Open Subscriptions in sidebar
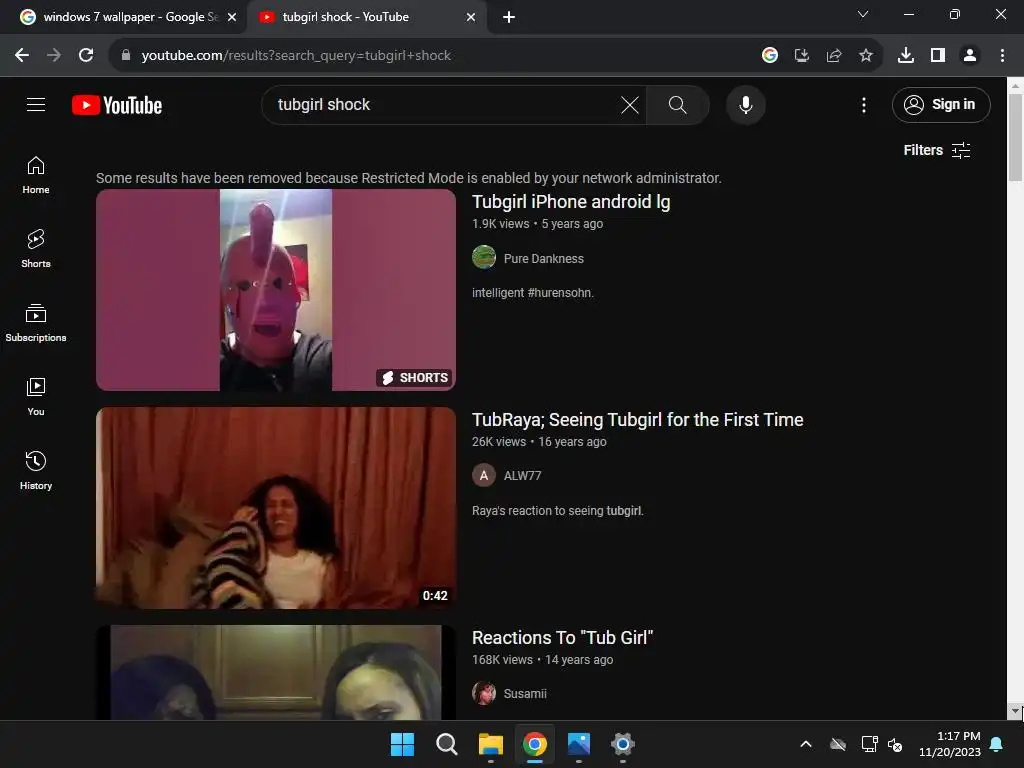Screen dimensions: 1024x768 coord(36,323)
